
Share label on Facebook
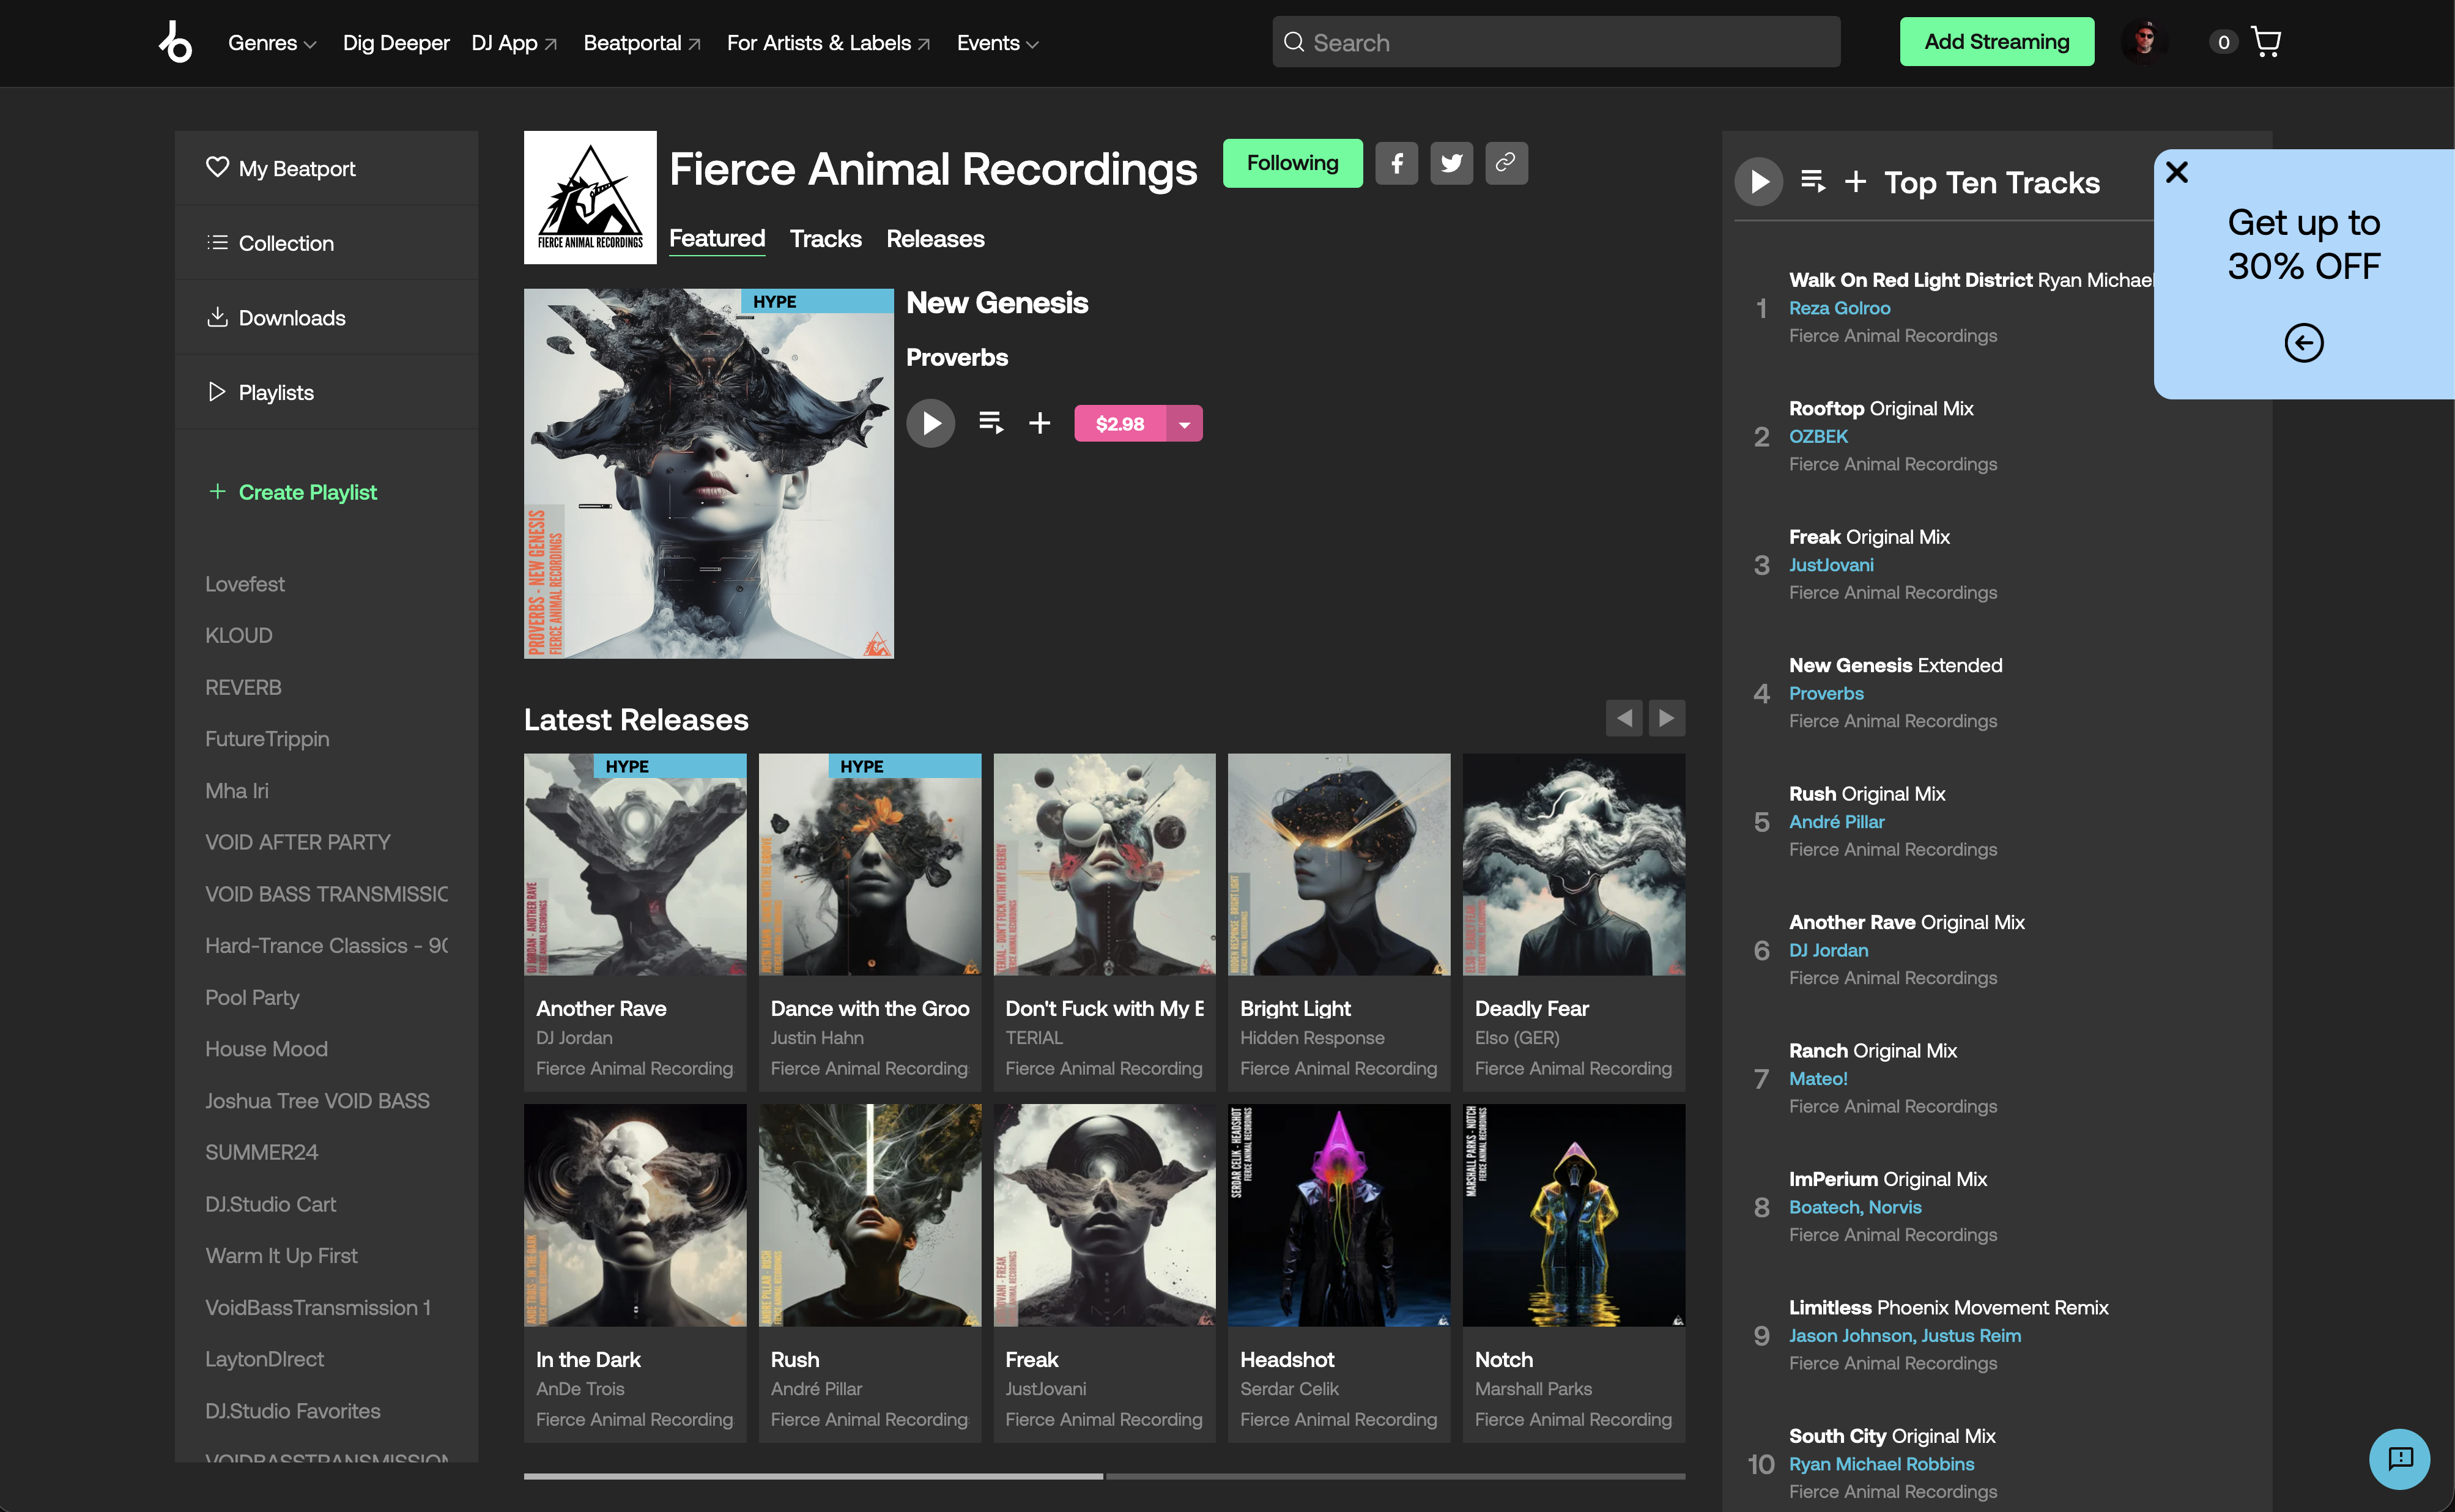click(x=1396, y=163)
